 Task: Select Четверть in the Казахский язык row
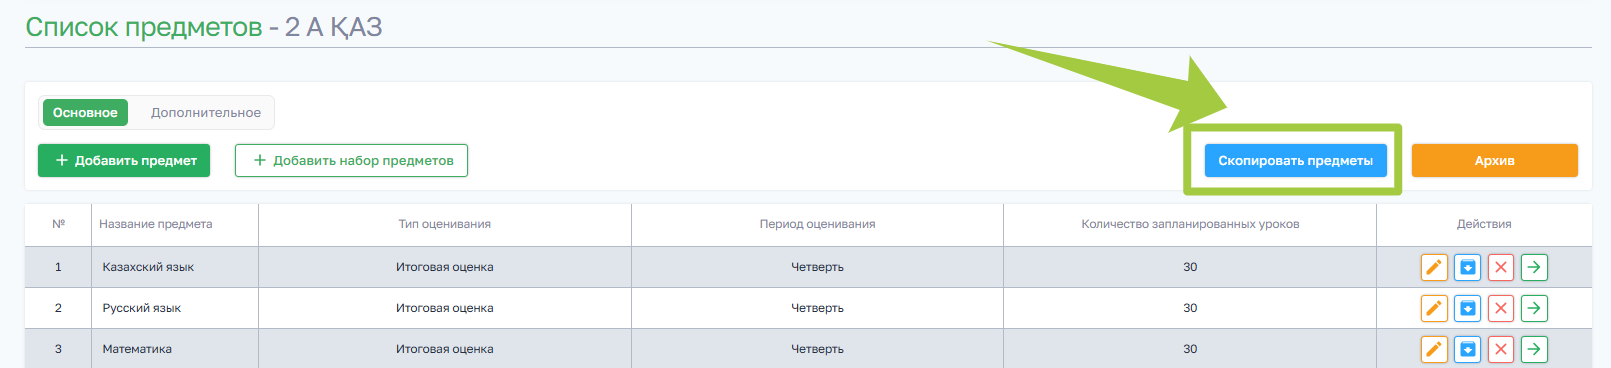click(817, 267)
